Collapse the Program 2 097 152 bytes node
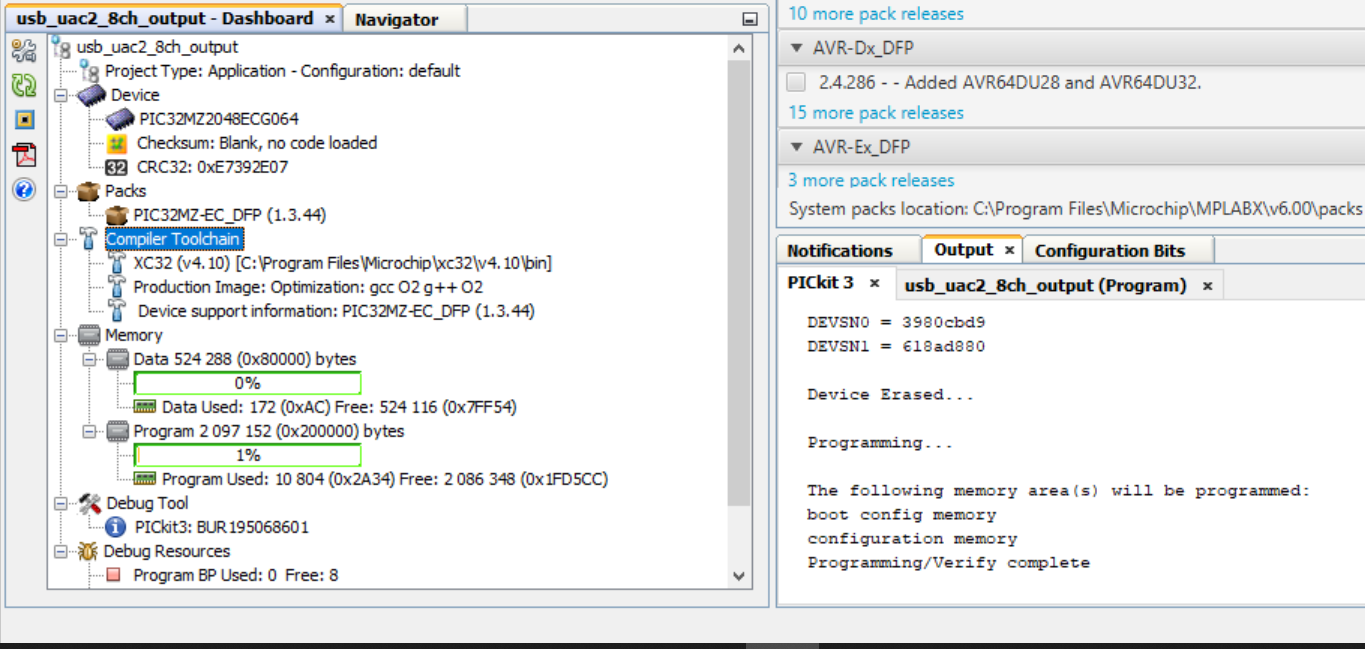 click(90, 431)
